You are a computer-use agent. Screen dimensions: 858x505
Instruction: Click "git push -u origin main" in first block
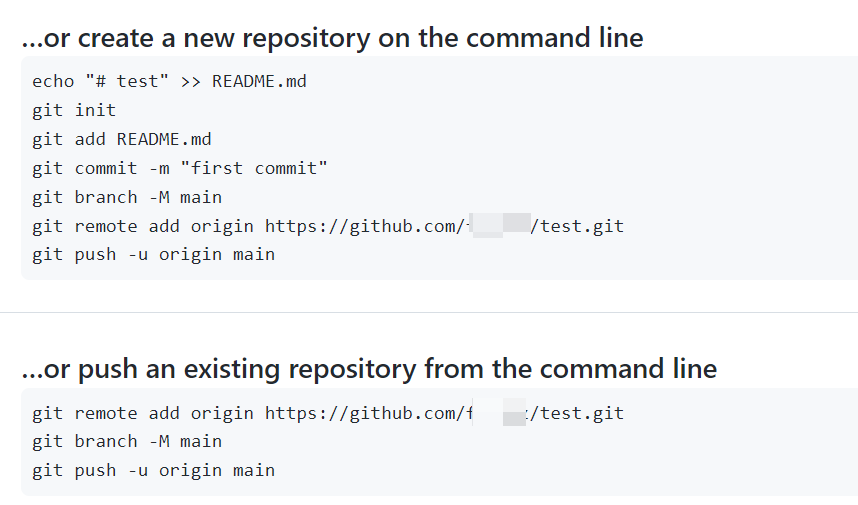(153, 254)
